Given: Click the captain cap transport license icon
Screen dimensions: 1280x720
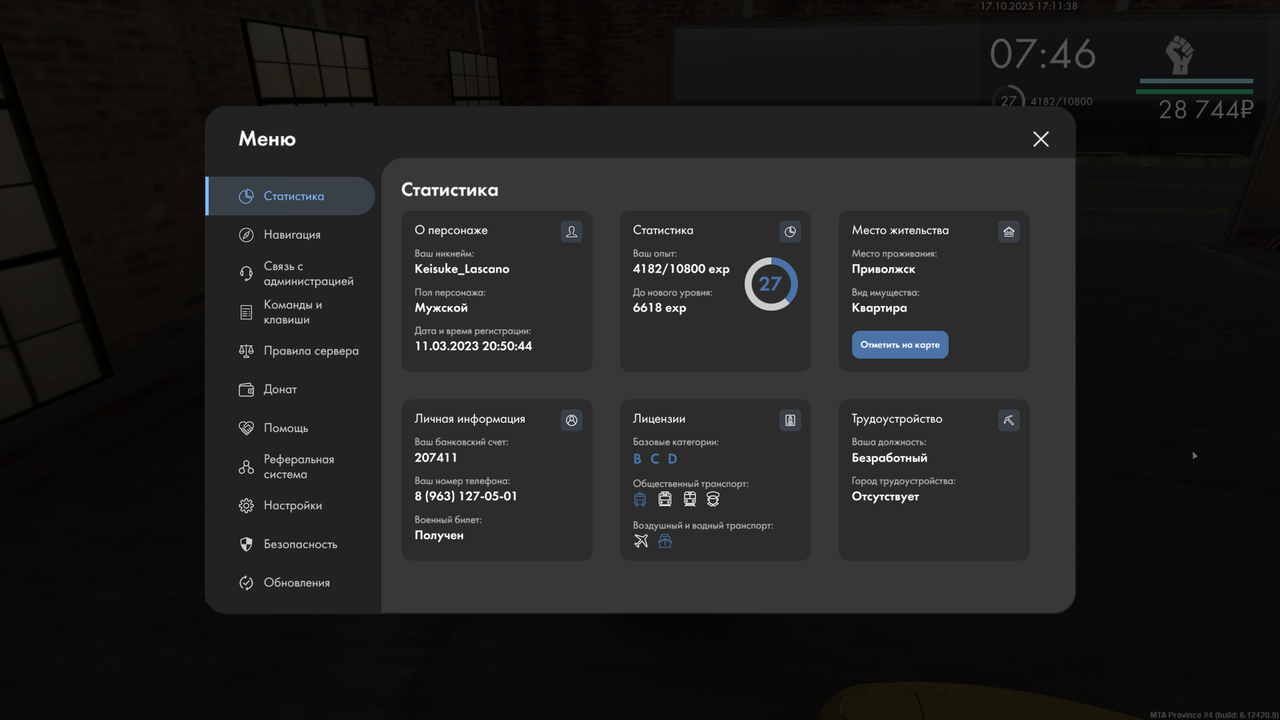Looking at the screenshot, I should [x=713, y=499].
